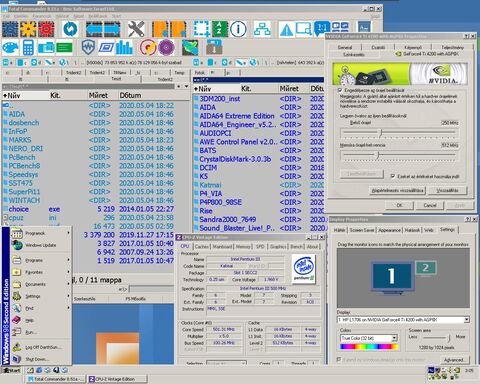Click the gray download arrow box icon
This screenshot has height=384, width=480.
point(214,48)
